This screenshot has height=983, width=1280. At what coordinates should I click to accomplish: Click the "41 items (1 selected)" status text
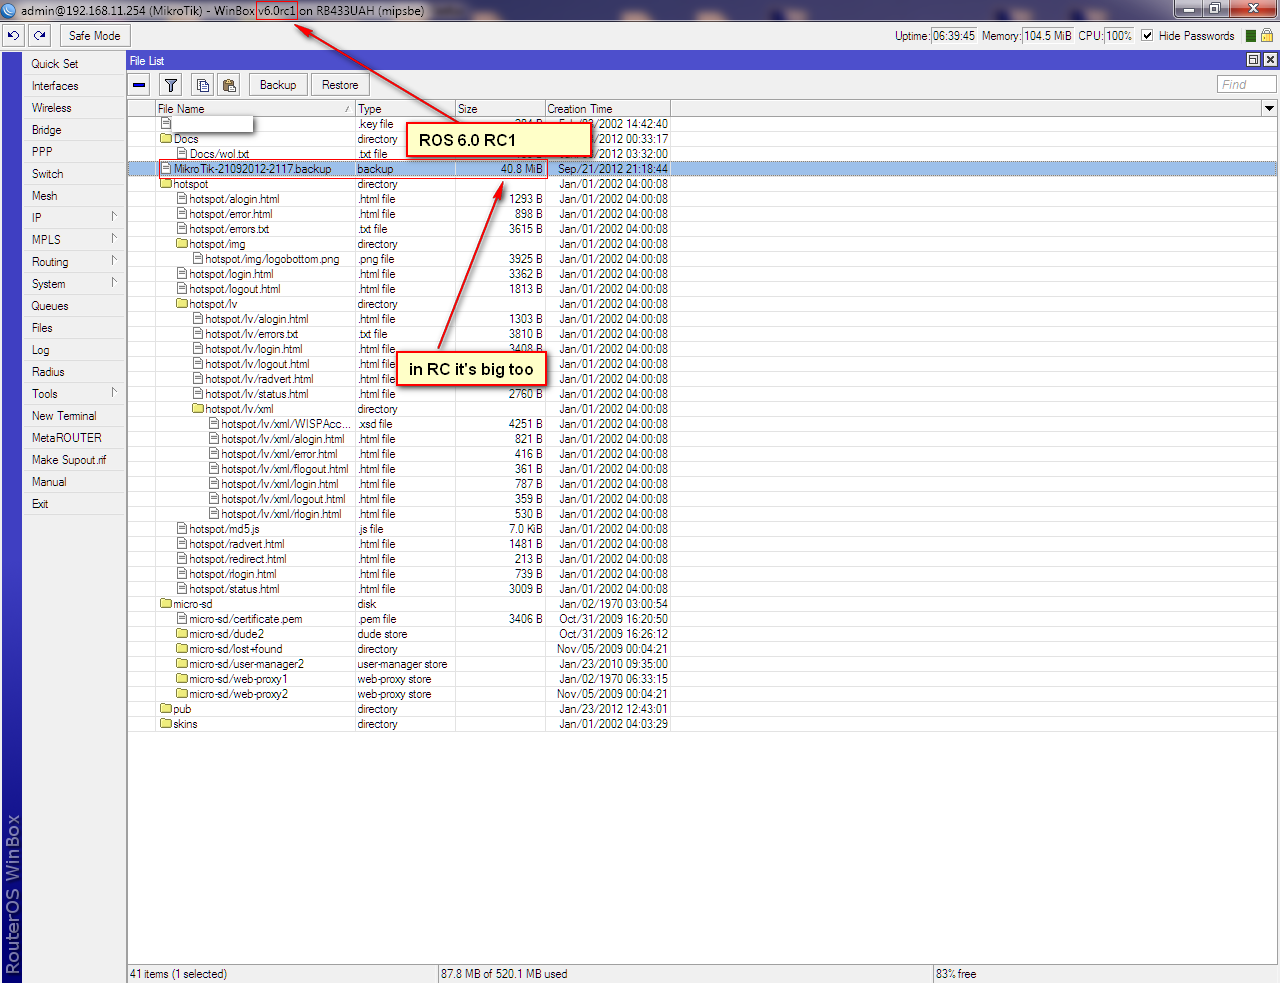[179, 974]
